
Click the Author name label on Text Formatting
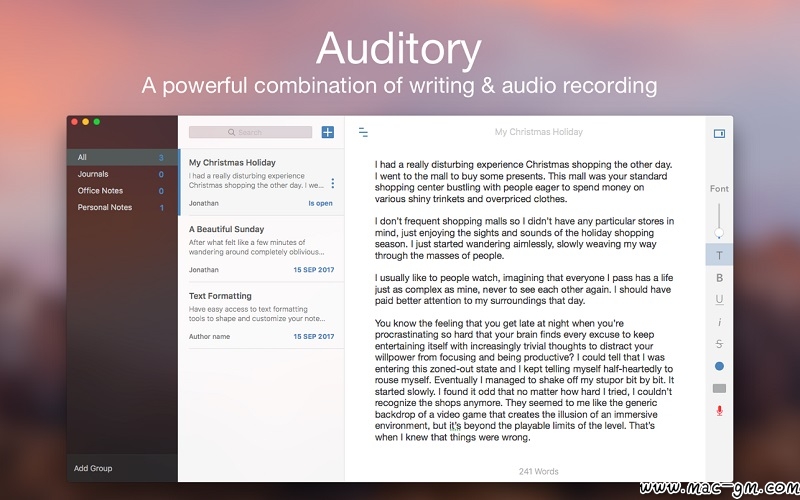pos(209,337)
